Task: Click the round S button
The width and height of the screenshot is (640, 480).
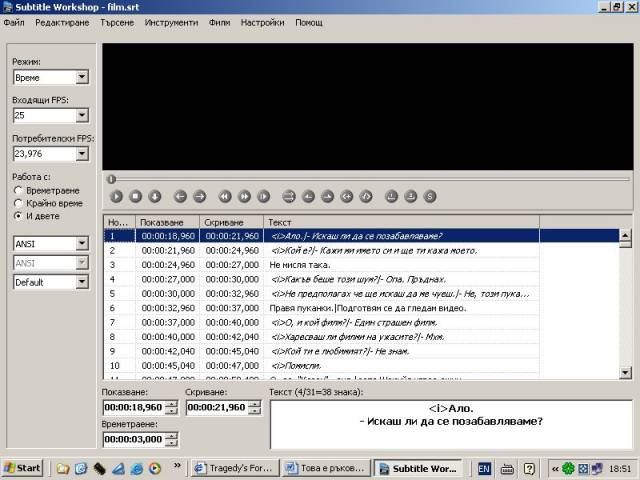Action: pyautogui.click(x=429, y=197)
